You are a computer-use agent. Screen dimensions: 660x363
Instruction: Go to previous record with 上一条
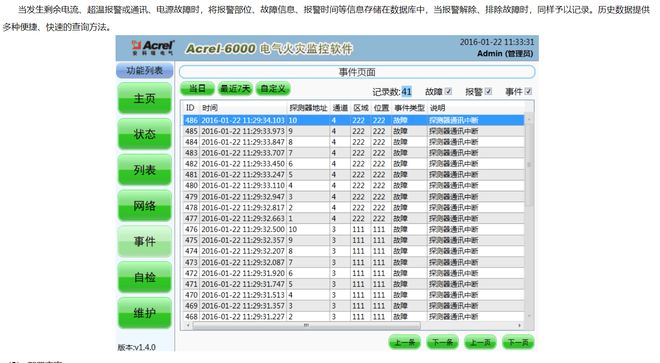click(405, 342)
